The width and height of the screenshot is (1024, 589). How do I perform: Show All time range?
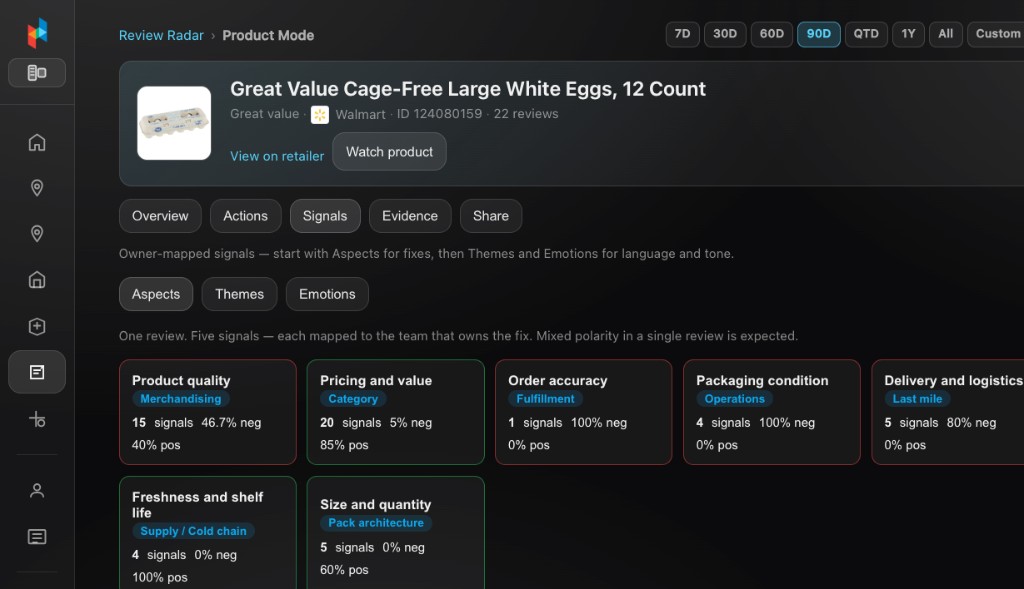[x=946, y=34]
